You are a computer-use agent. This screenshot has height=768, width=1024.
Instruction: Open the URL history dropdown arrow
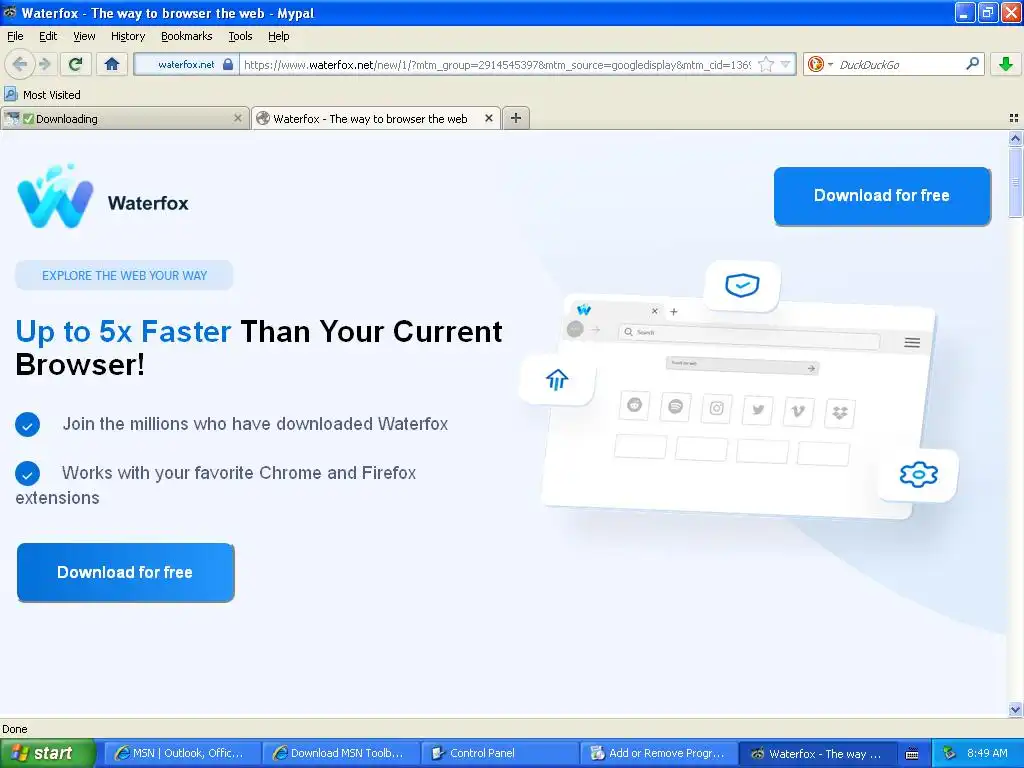[x=786, y=64]
